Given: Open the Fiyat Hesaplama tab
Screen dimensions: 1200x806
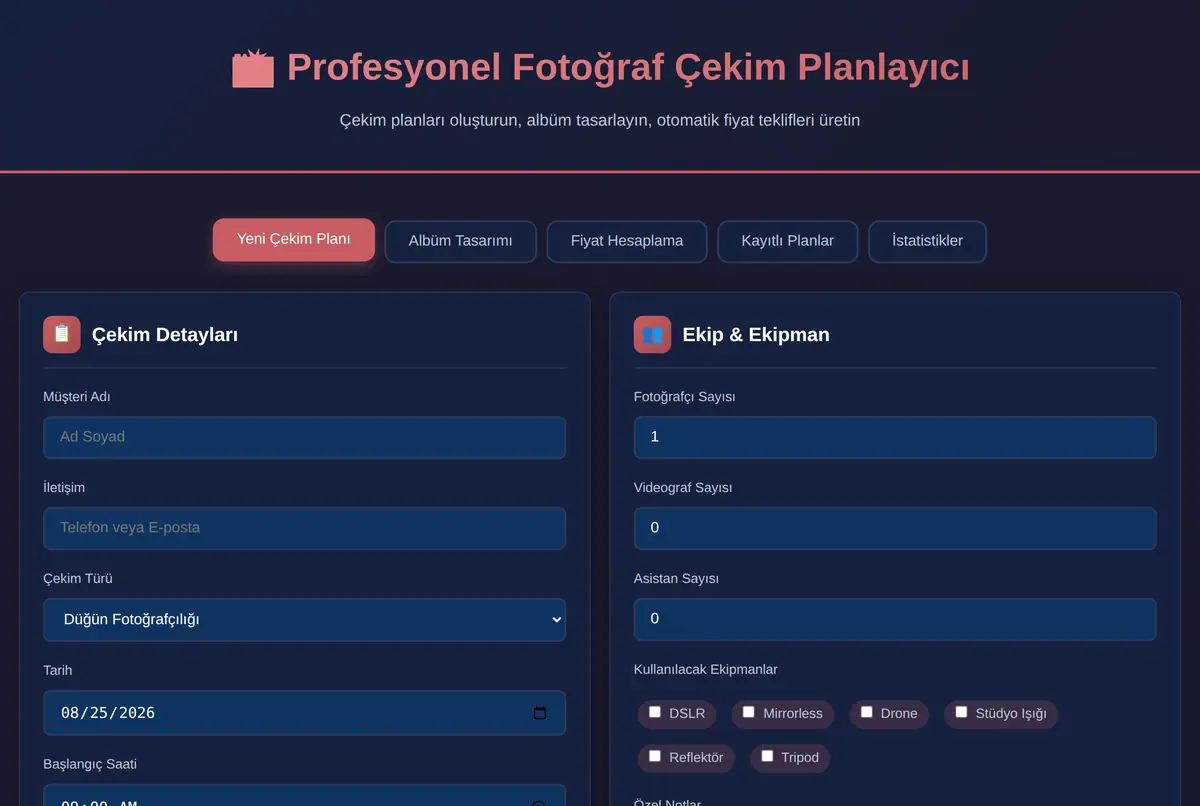Looking at the screenshot, I should click(627, 241).
